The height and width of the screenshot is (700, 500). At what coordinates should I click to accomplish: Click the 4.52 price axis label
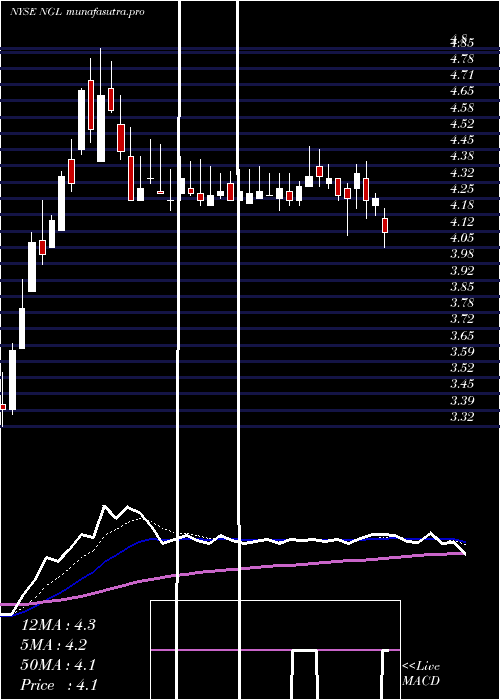tap(462, 124)
